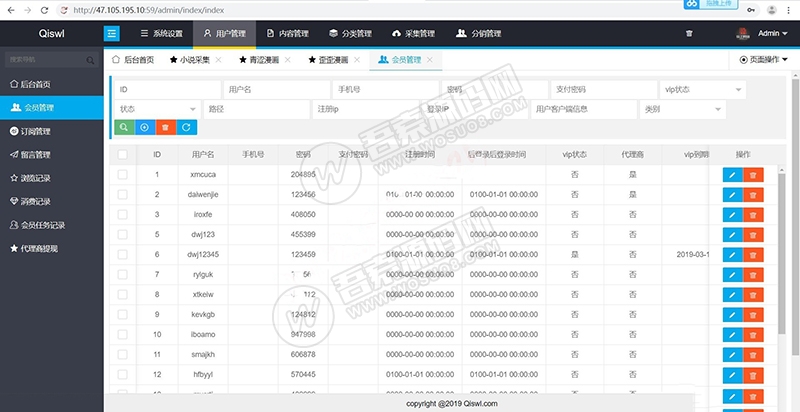Viewport: 800px width, 412px height.
Task: Tick the select-all checkbox in table header
Action: click(x=122, y=155)
